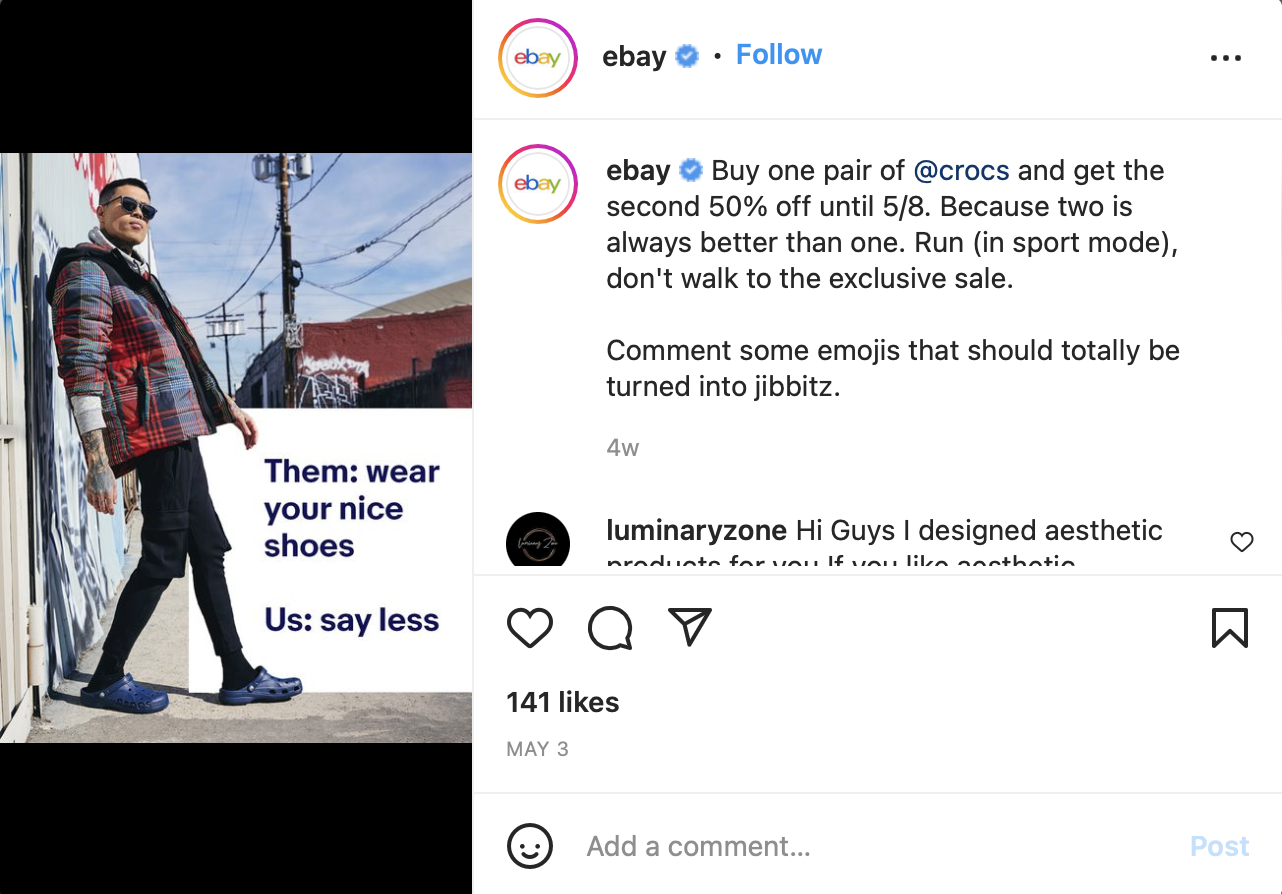Image resolution: width=1282 pixels, height=894 pixels.
Task: Open the @crocs mention link
Action: coord(961,171)
